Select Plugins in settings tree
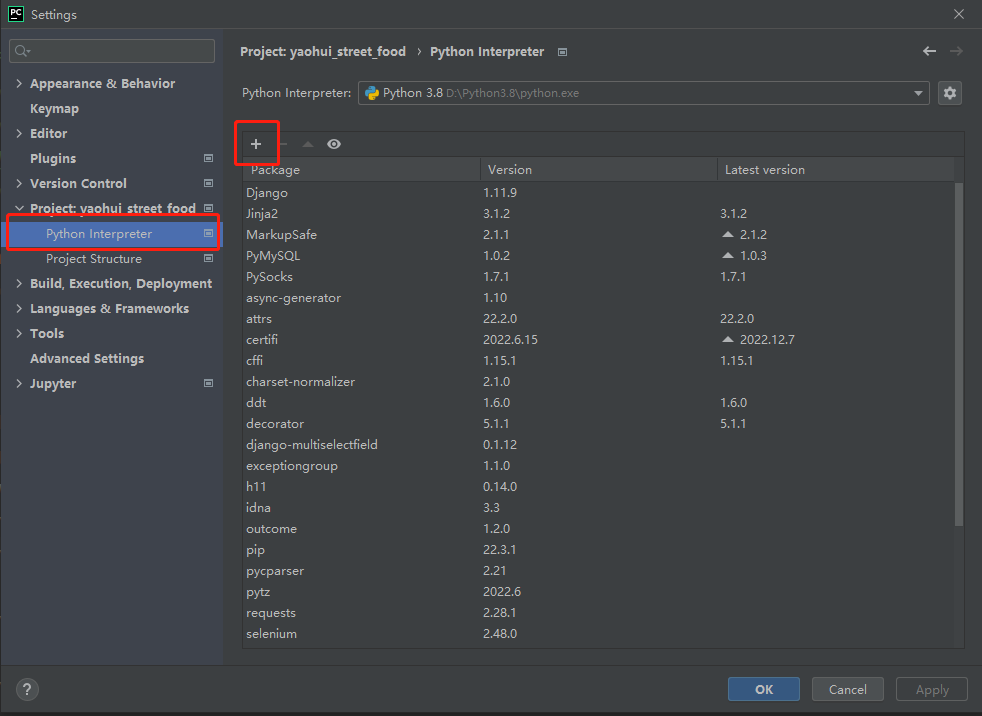 click(53, 158)
